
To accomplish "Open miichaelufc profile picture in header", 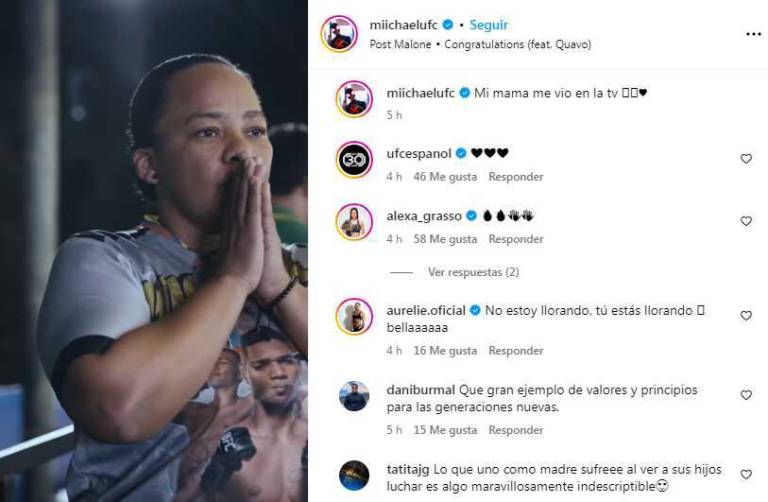I will (339, 34).
